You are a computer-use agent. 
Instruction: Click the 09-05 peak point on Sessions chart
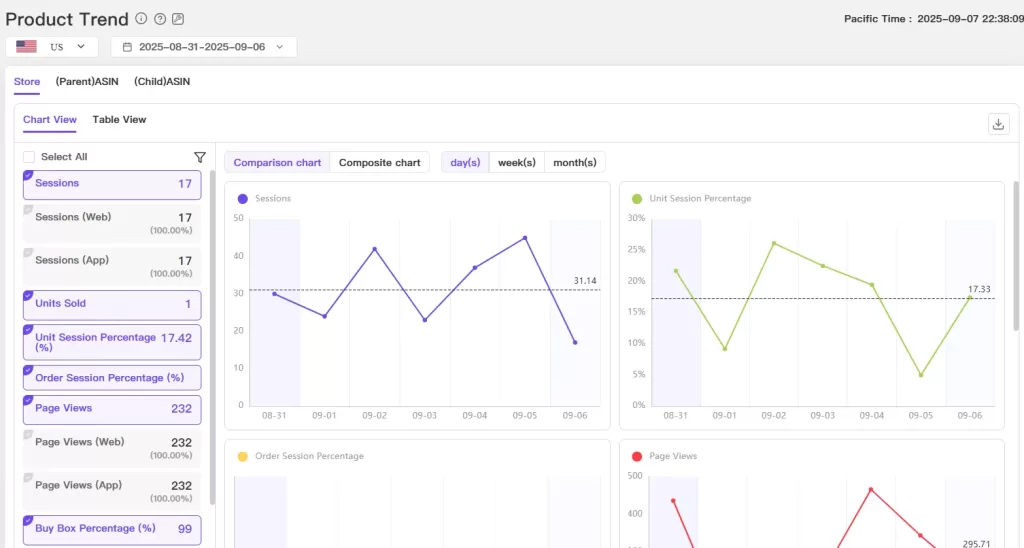pyautogui.click(x=525, y=238)
